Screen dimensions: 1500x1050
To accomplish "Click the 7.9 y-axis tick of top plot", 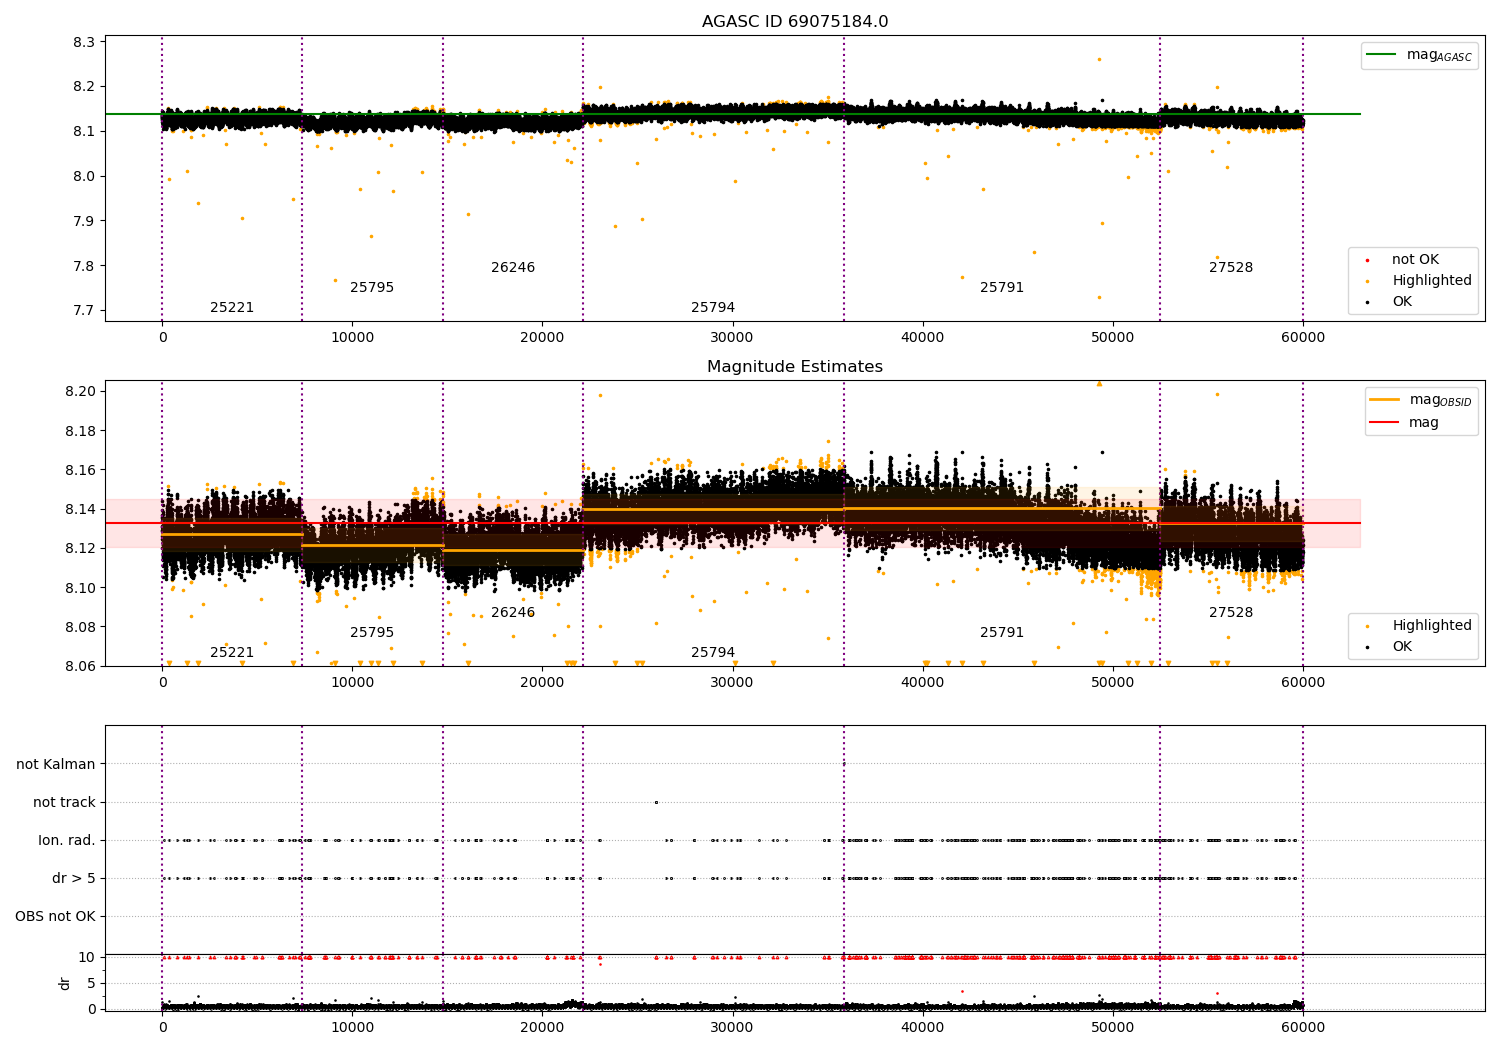I will tap(84, 221).
